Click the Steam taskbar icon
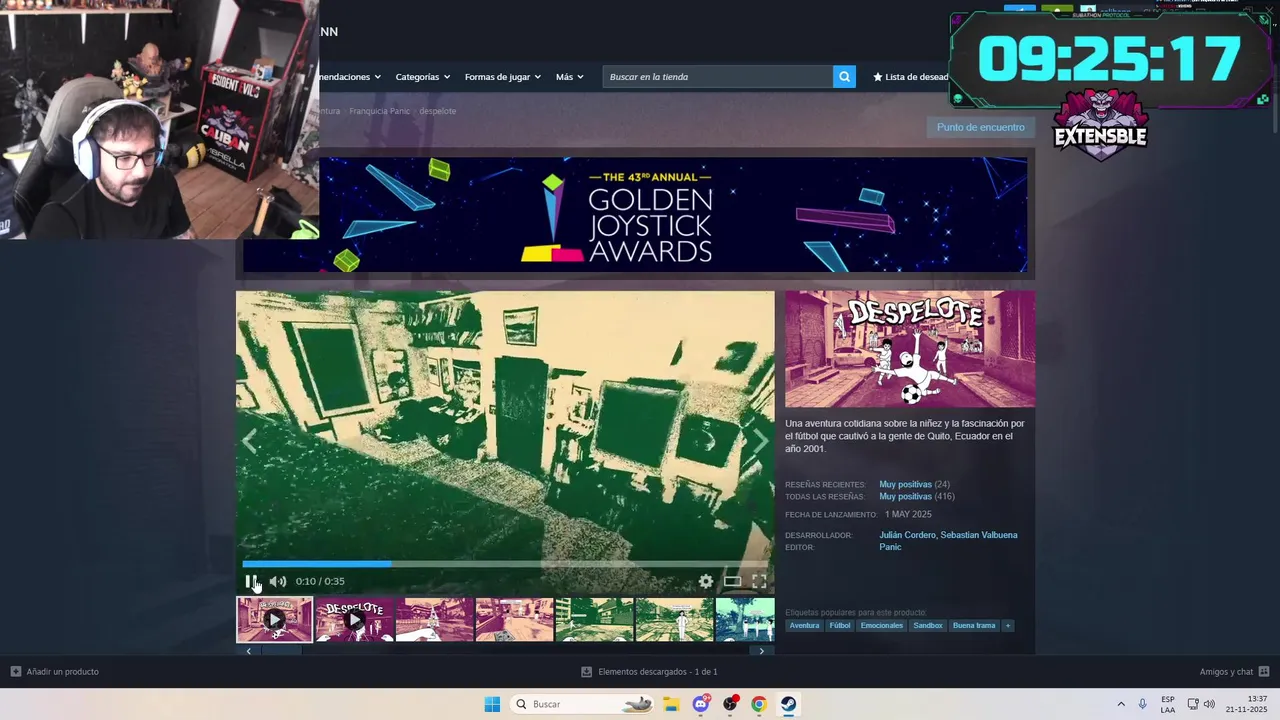The image size is (1280, 720). [788, 704]
